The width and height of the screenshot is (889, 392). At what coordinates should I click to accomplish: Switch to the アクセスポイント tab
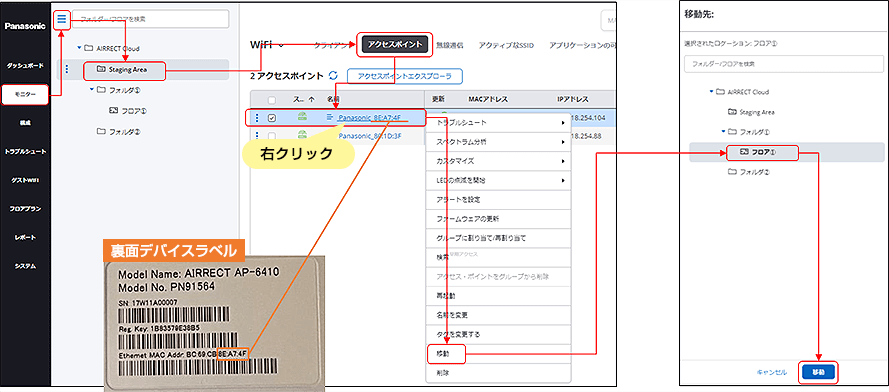tap(395, 45)
